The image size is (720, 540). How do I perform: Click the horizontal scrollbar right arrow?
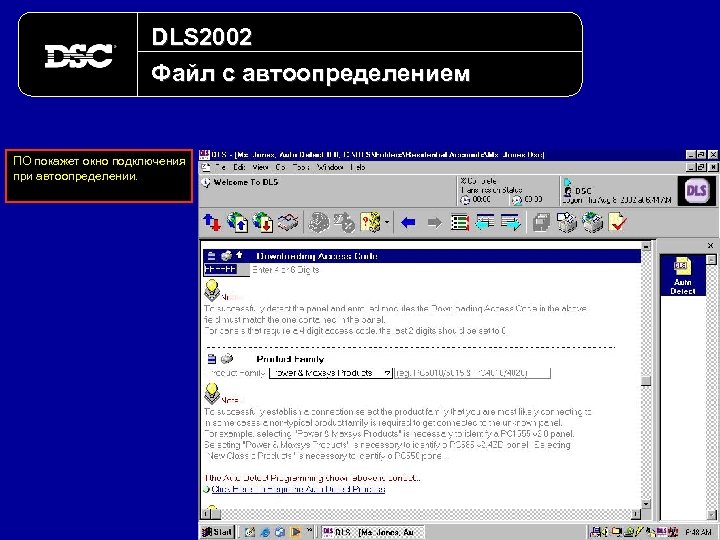636,514
